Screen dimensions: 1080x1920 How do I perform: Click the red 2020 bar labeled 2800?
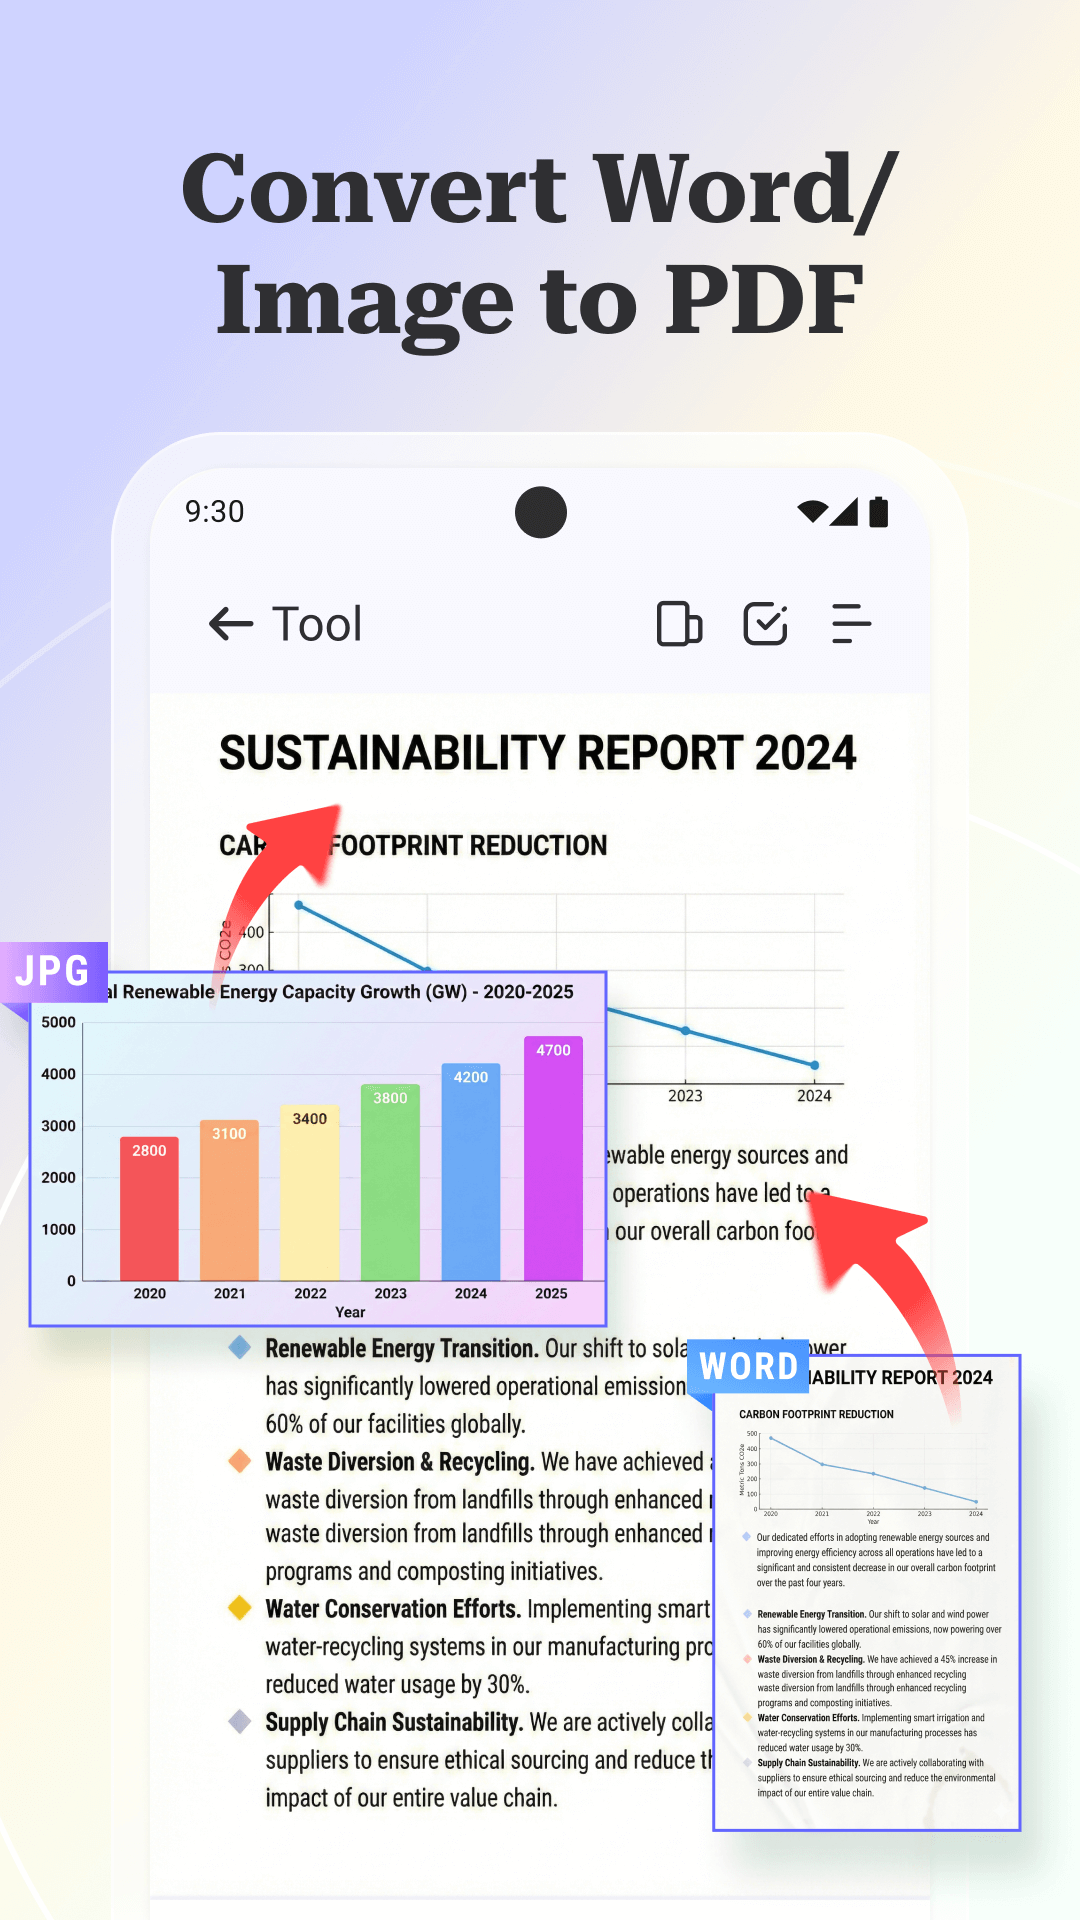coord(149,1210)
